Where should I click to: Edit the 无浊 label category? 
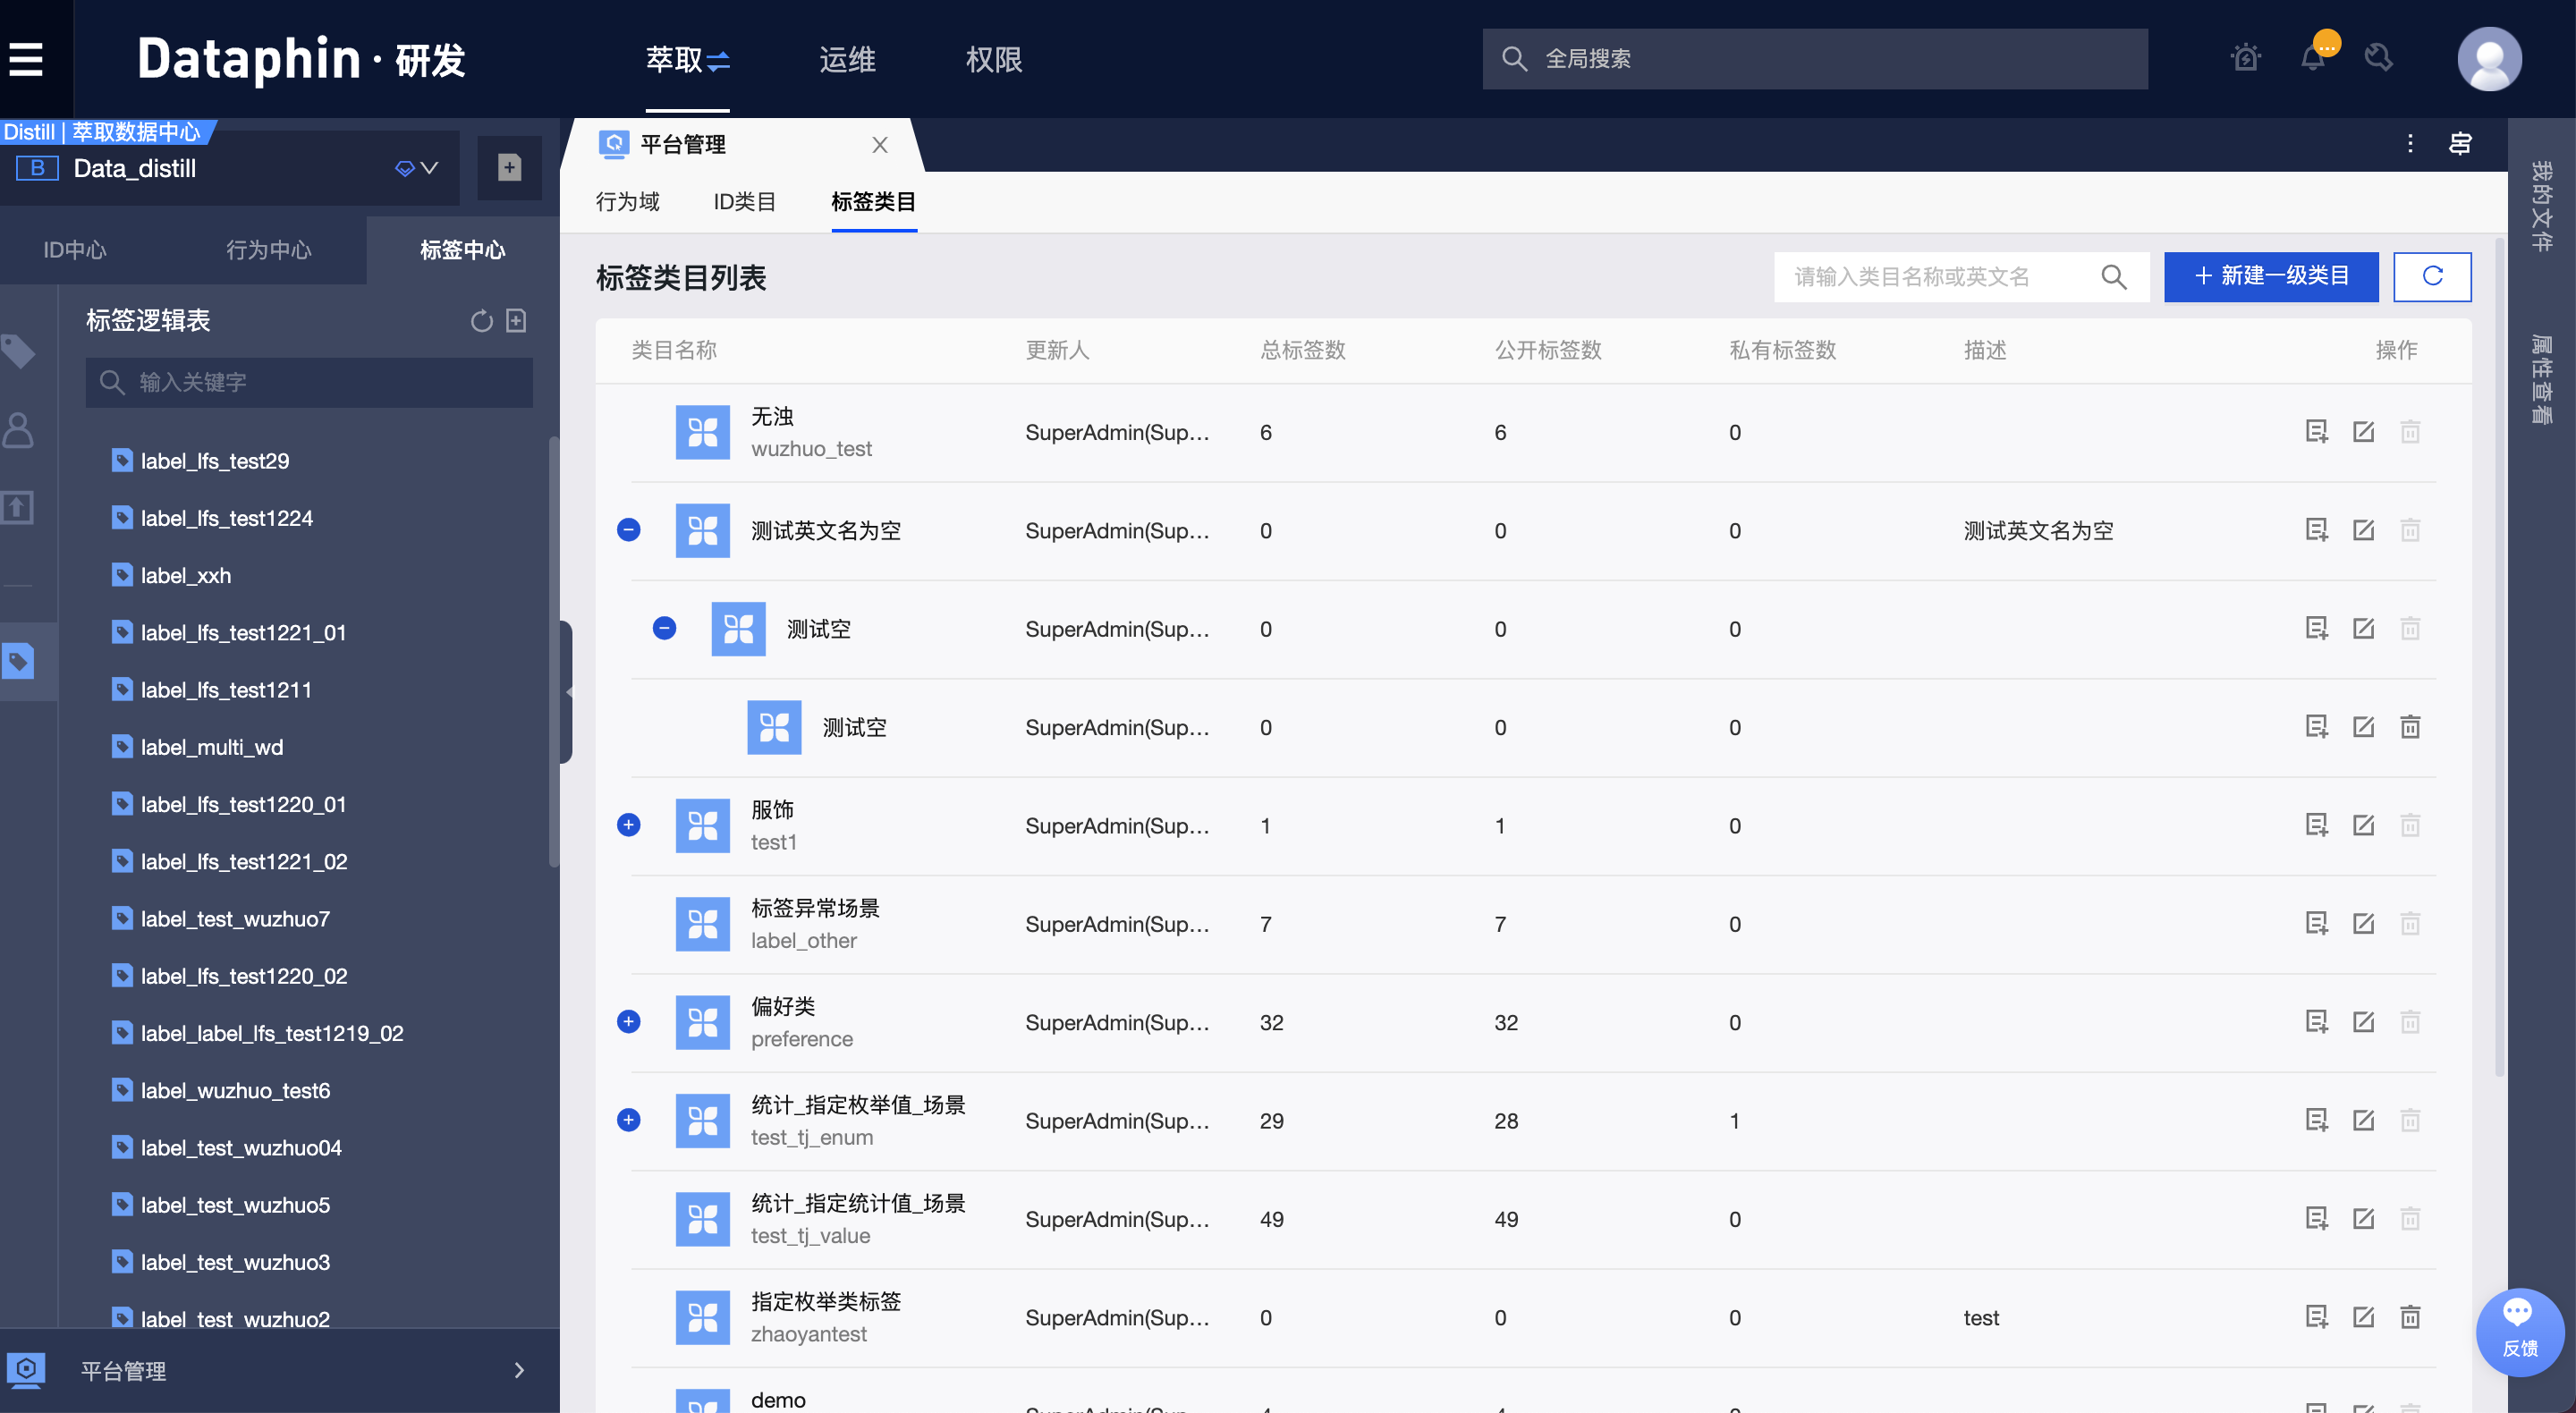tap(2364, 432)
